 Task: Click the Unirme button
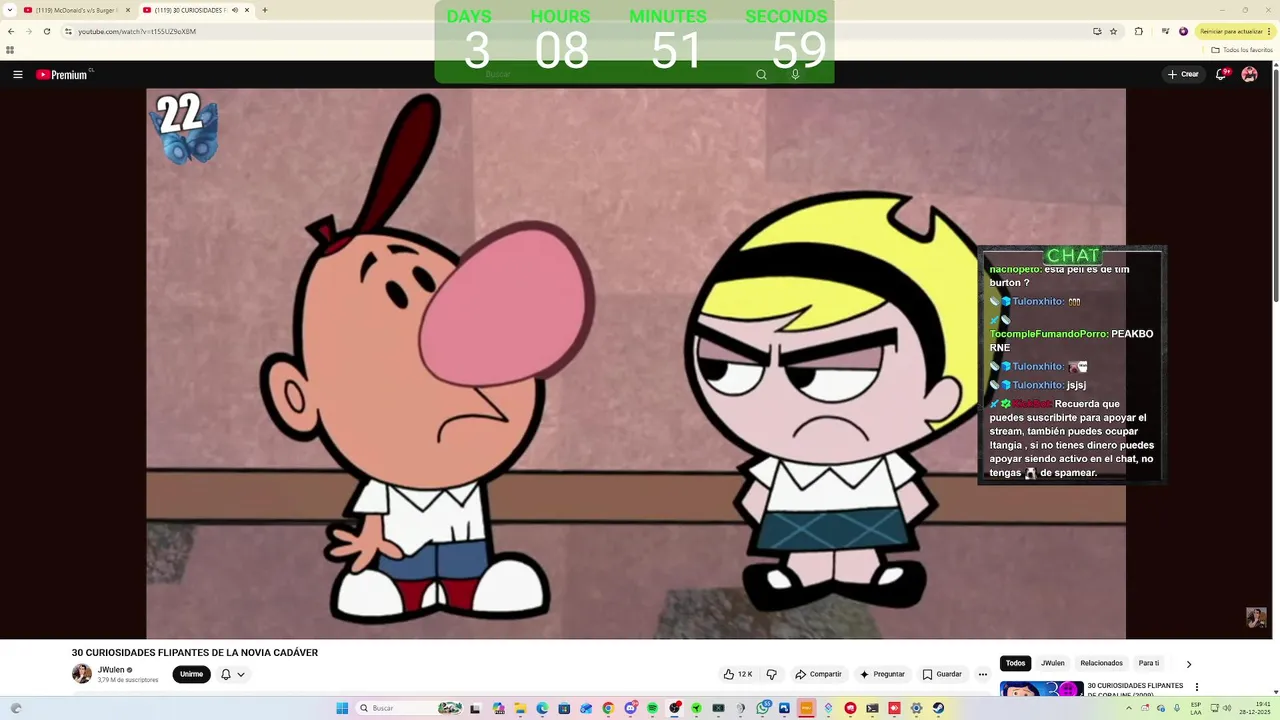[191, 674]
